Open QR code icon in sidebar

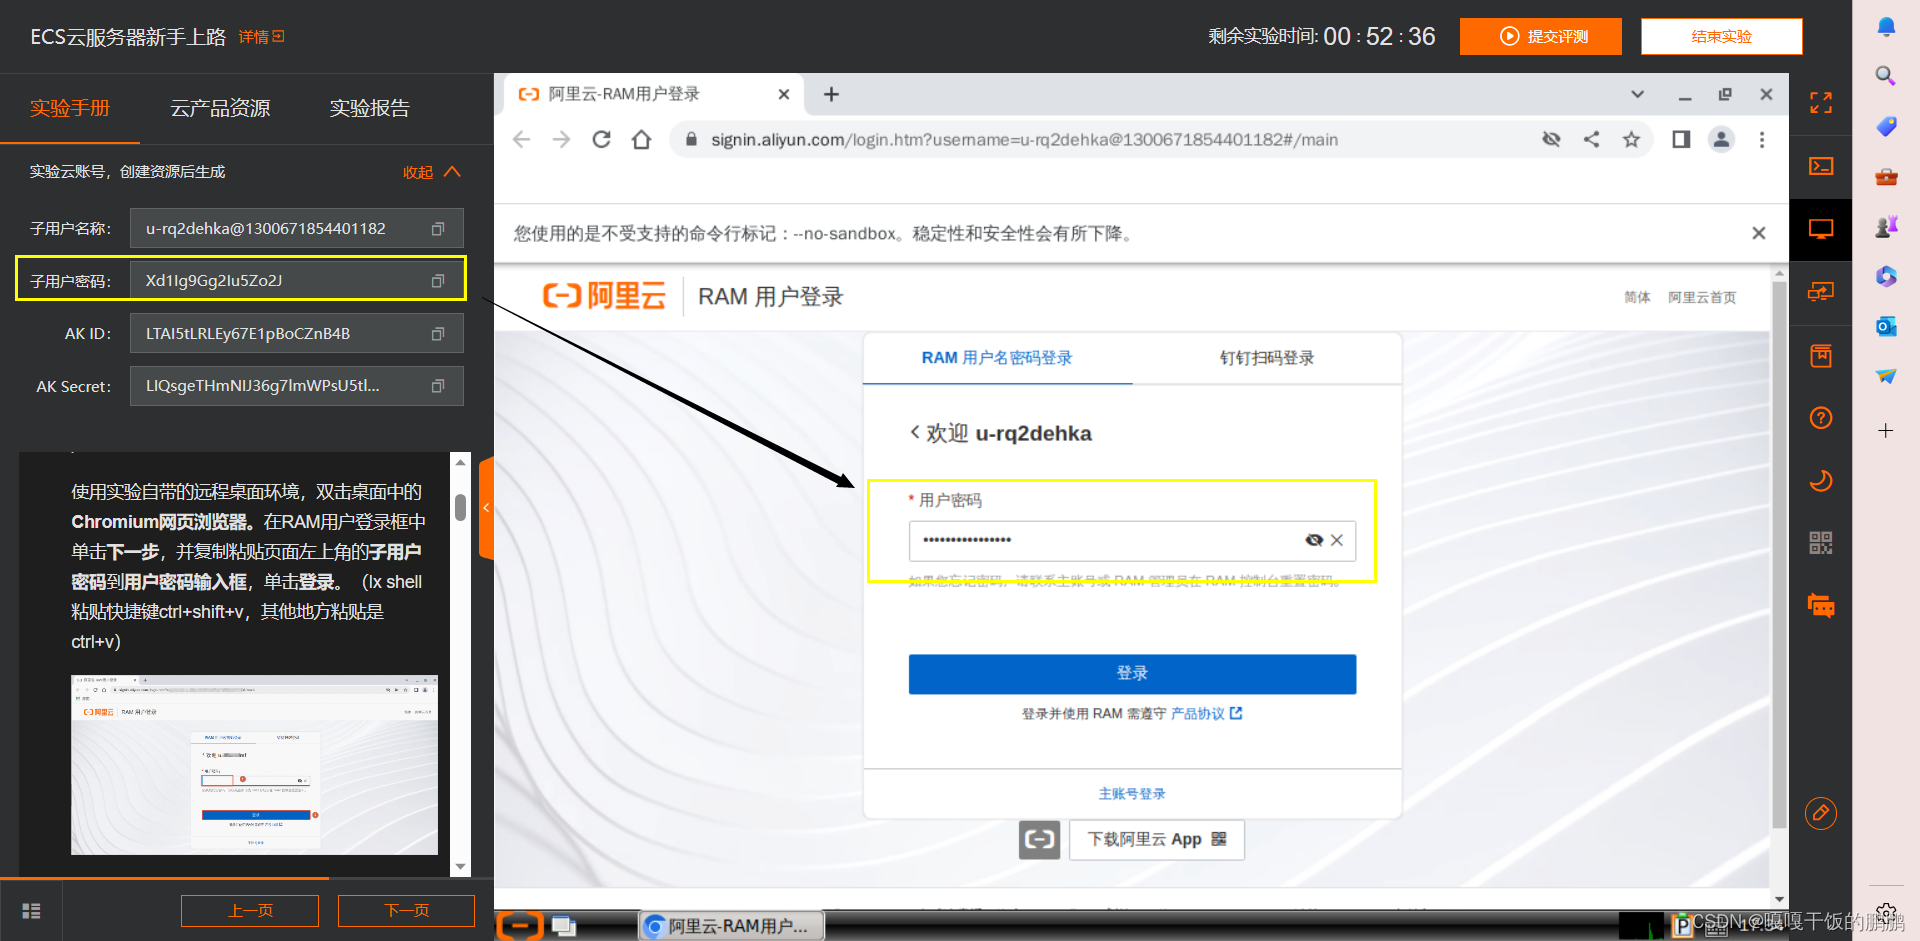click(1821, 543)
